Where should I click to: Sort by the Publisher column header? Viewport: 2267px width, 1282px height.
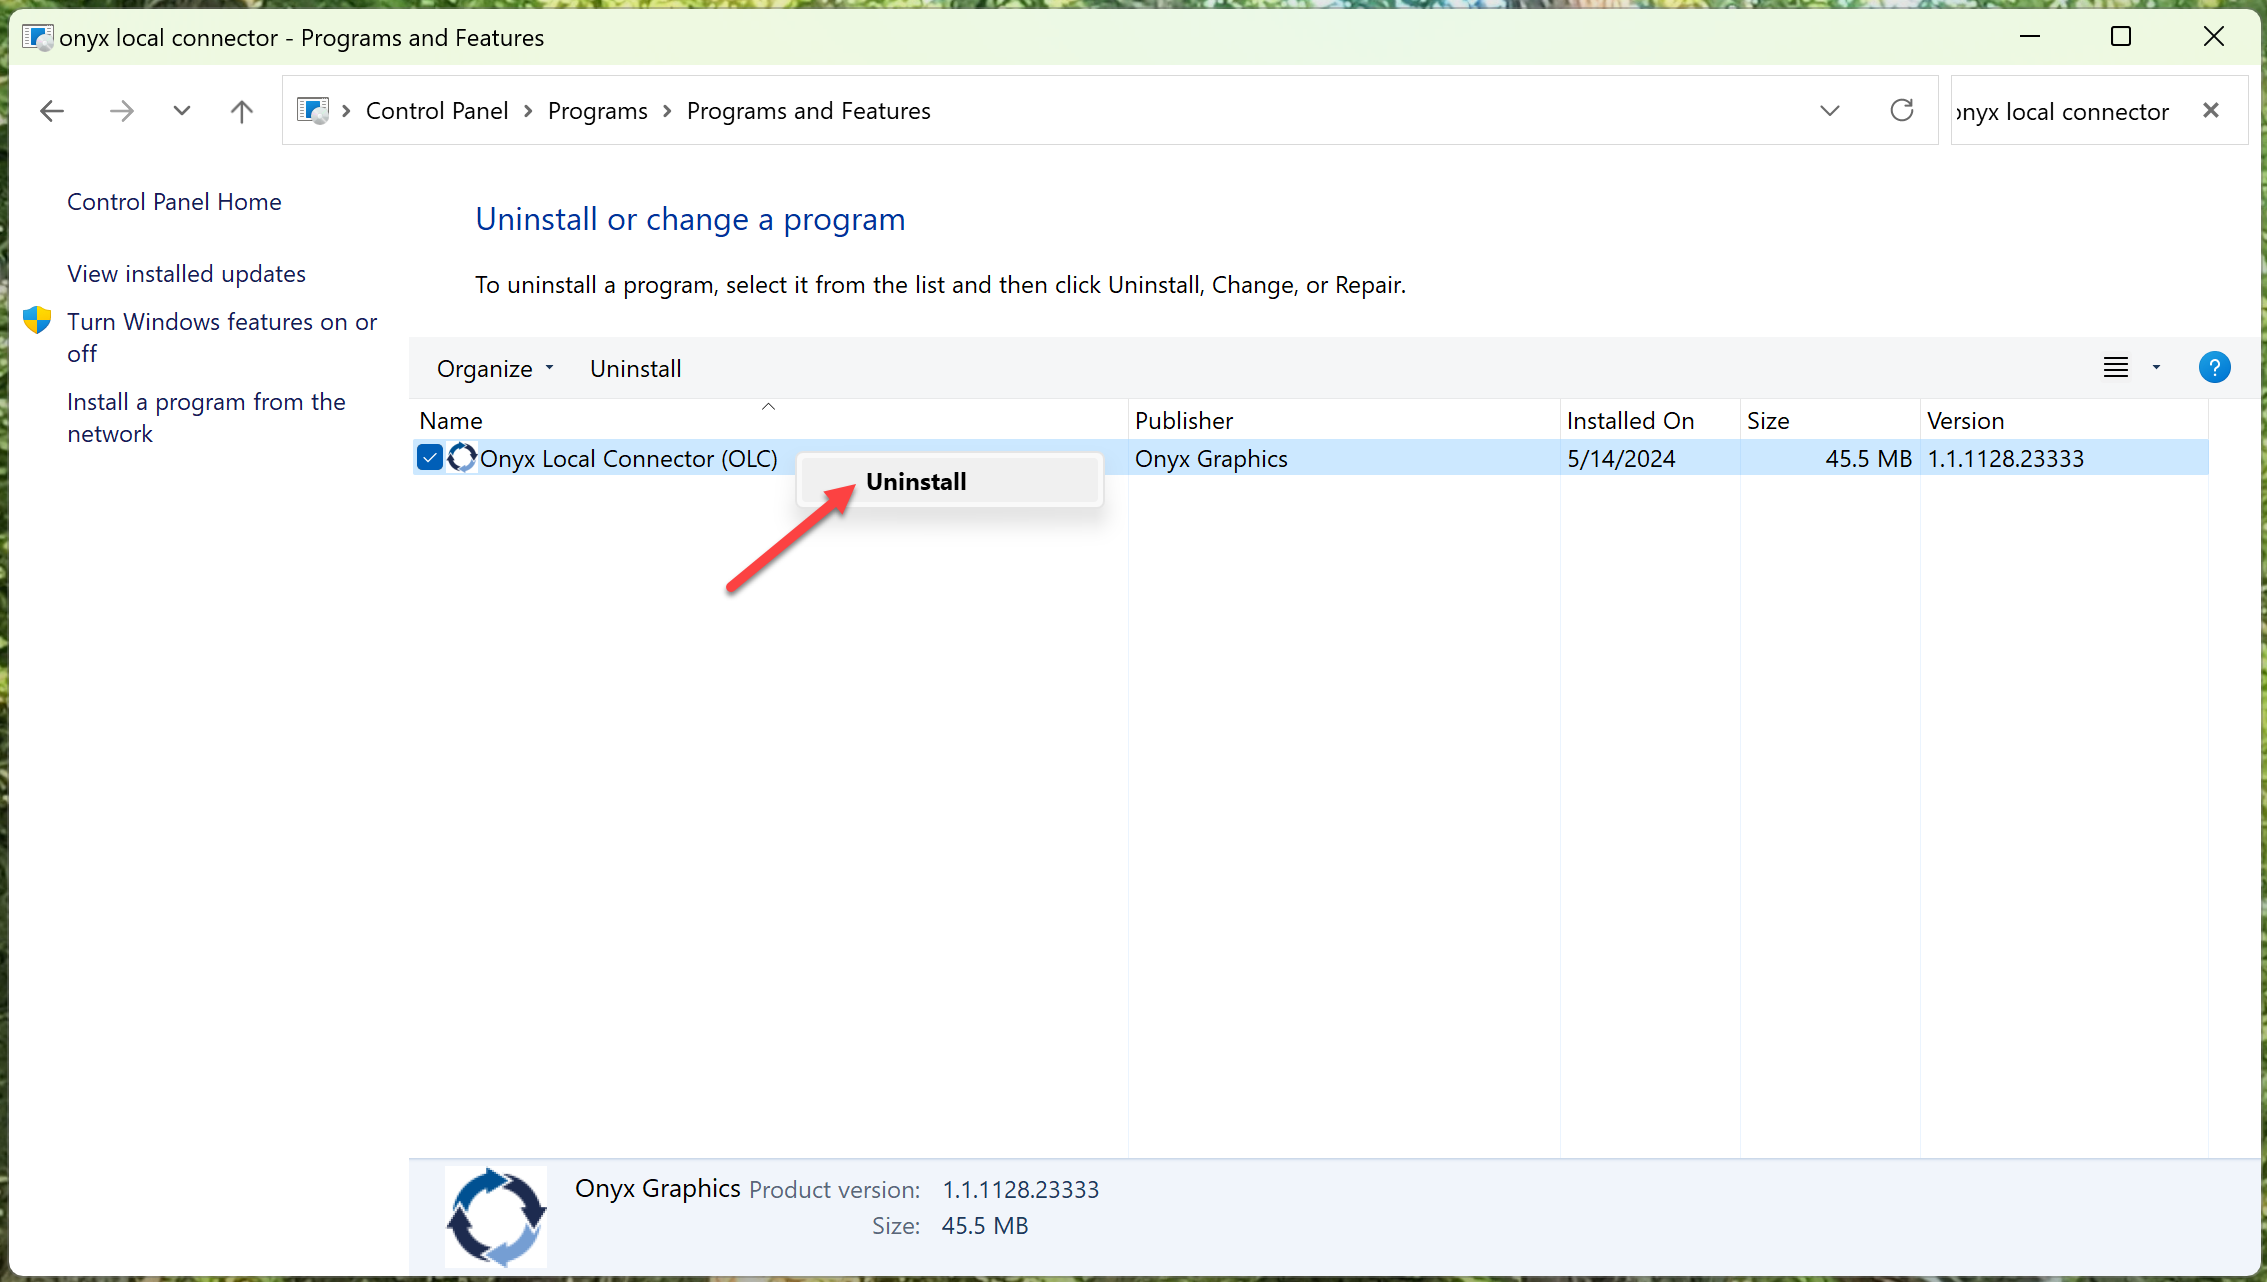point(1343,421)
